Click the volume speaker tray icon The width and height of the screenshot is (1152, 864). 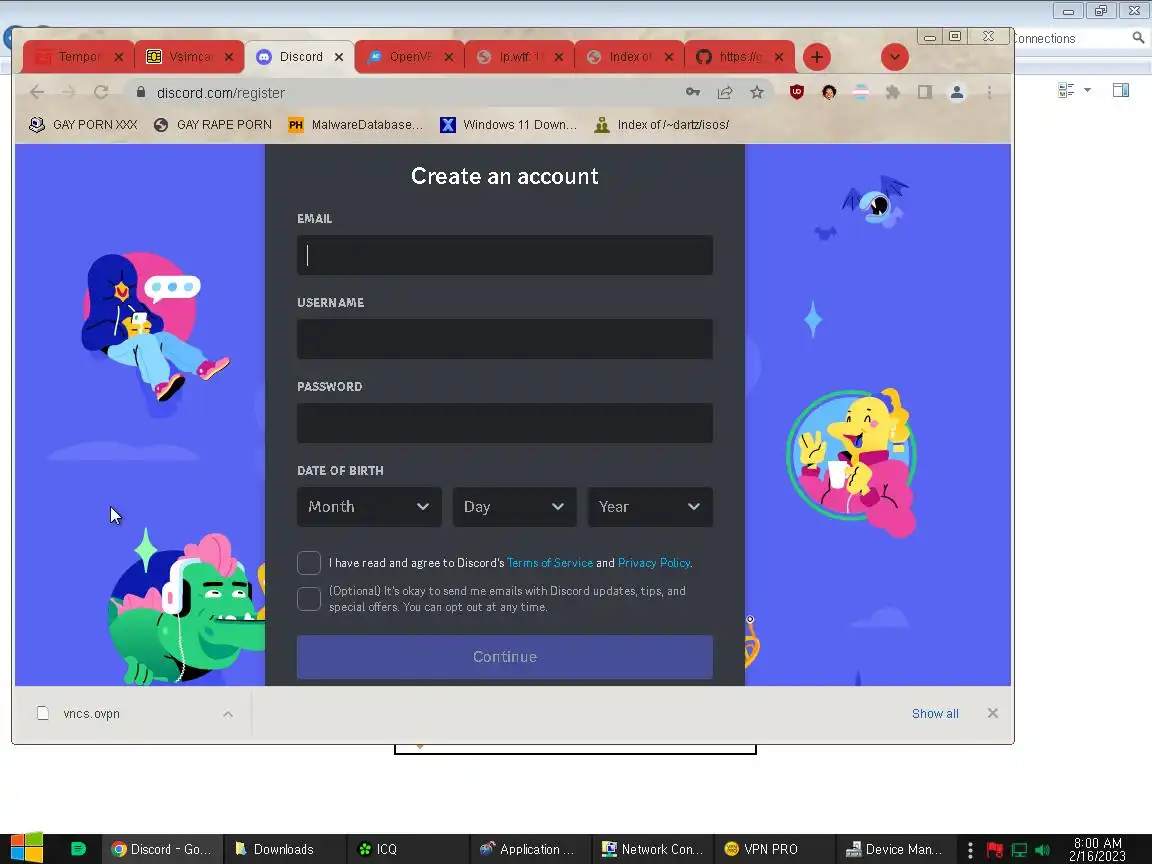click(1043, 850)
